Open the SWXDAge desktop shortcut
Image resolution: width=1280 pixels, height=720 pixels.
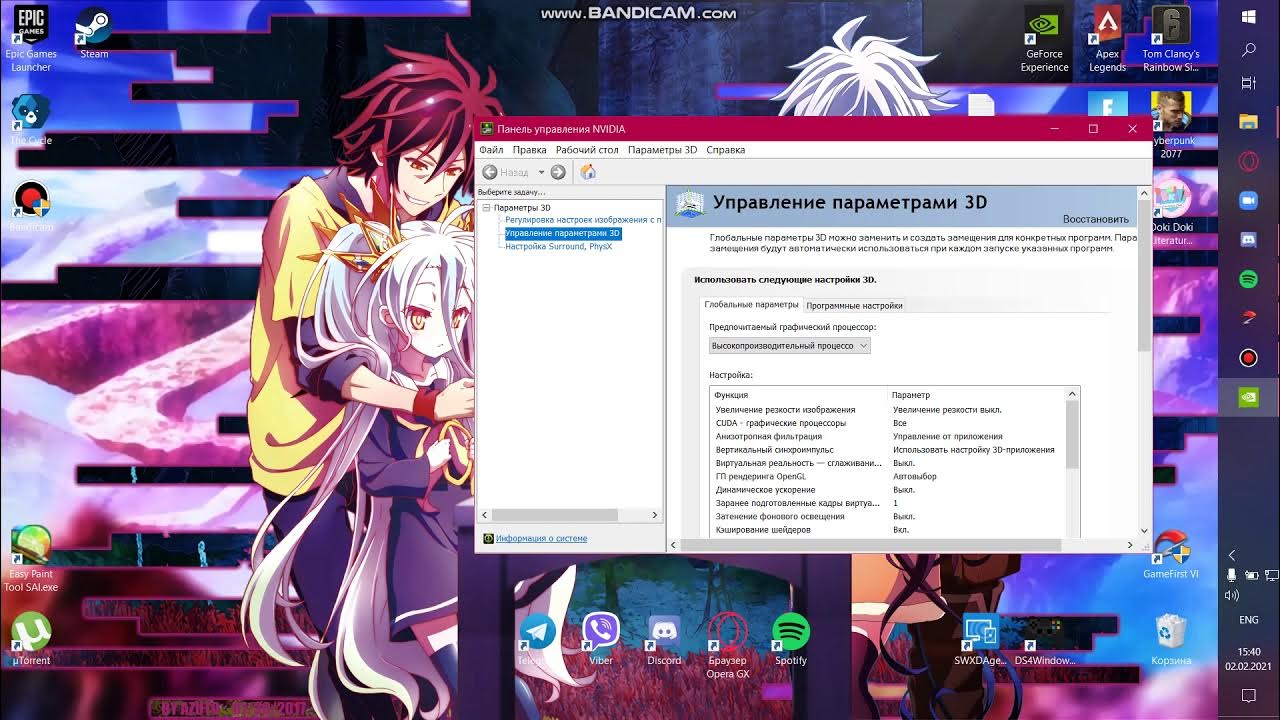tap(980, 640)
